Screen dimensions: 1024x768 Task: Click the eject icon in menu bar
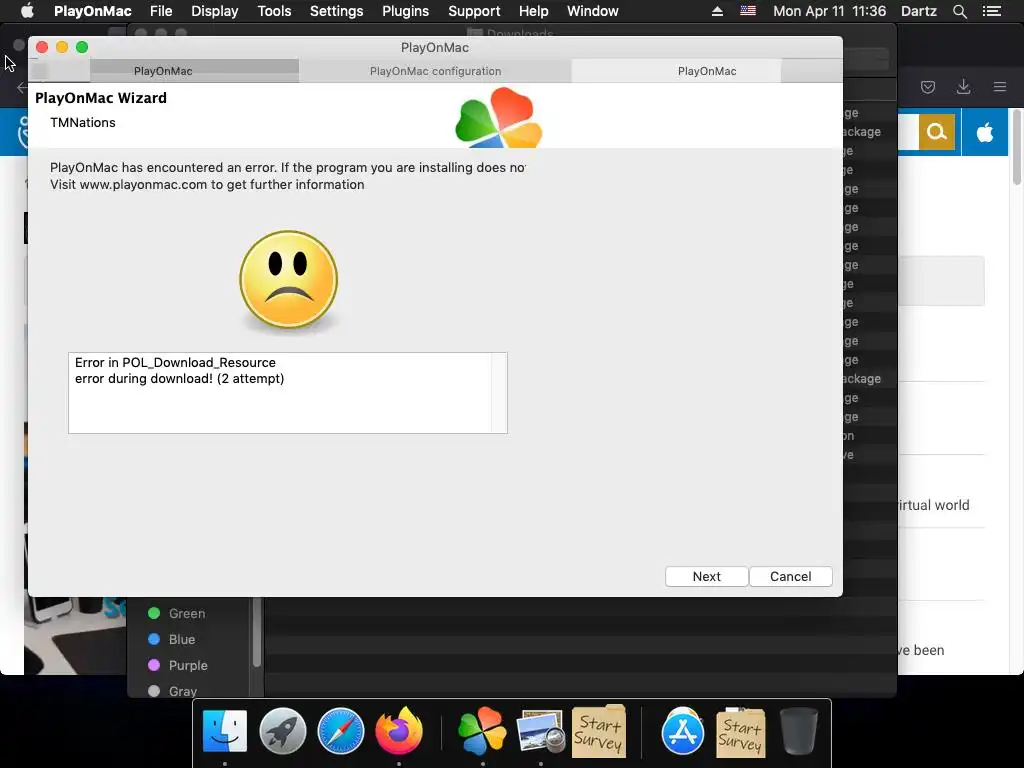pyautogui.click(x=717, y=11)
